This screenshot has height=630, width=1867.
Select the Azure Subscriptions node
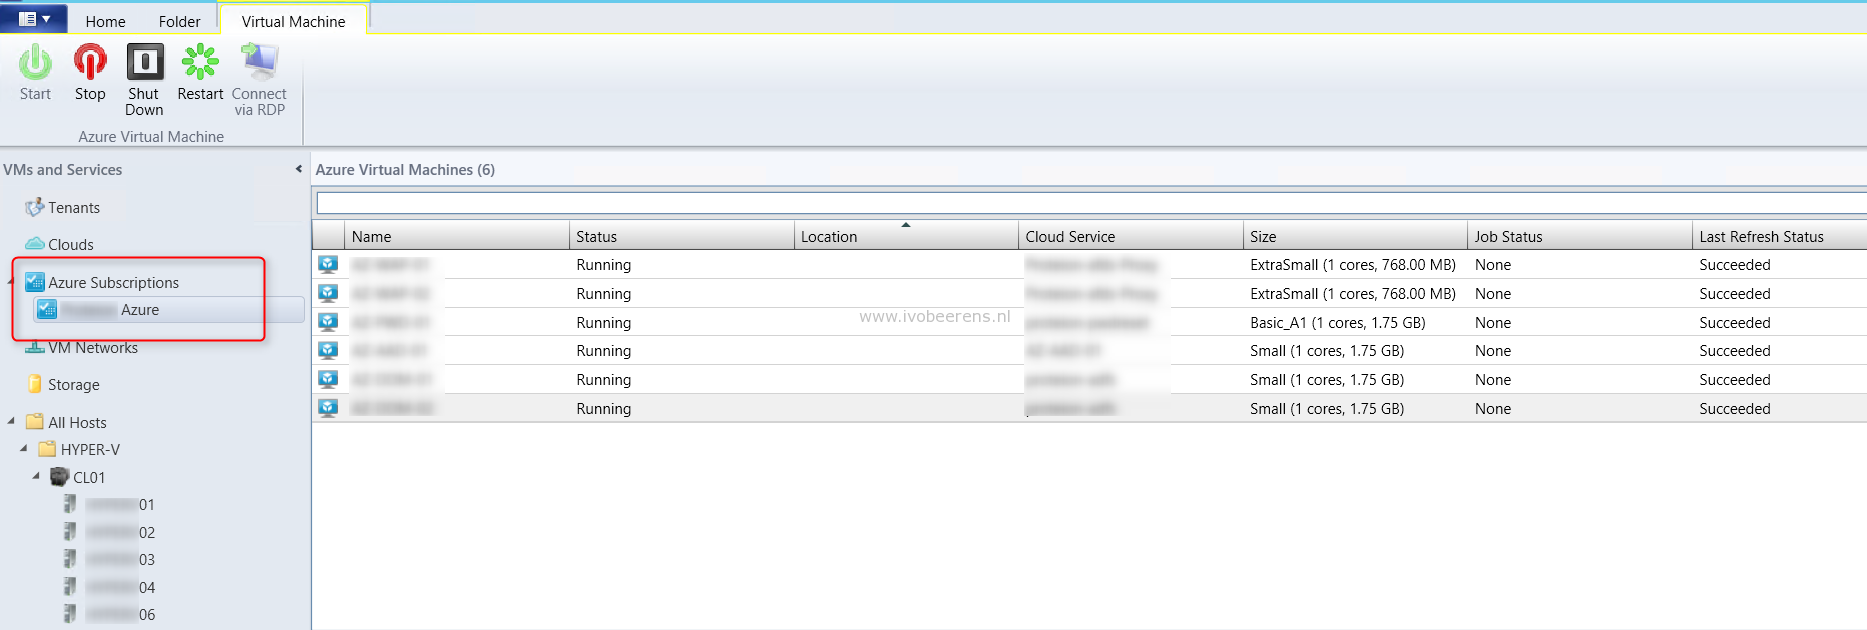(x=114, y=283)
